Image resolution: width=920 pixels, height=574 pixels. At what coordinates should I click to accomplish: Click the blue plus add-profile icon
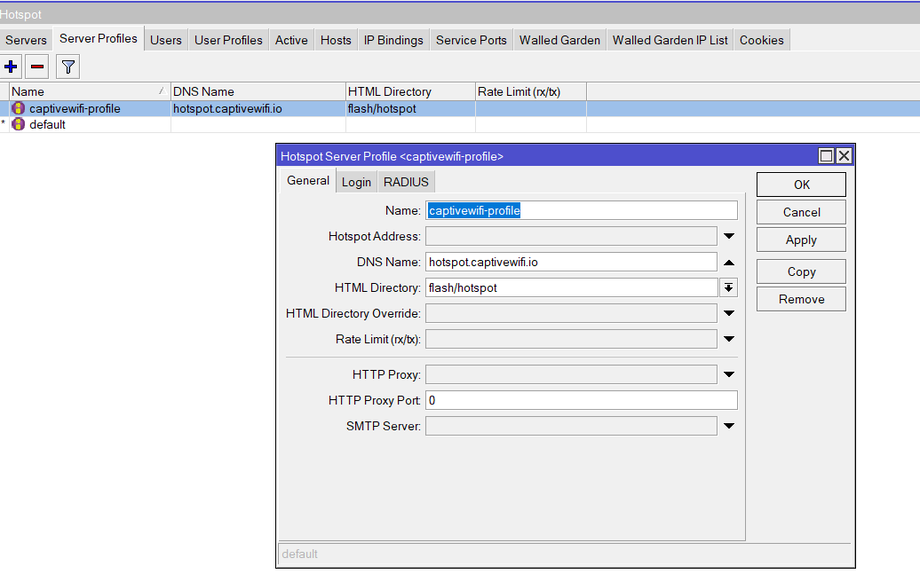[12, 67]
